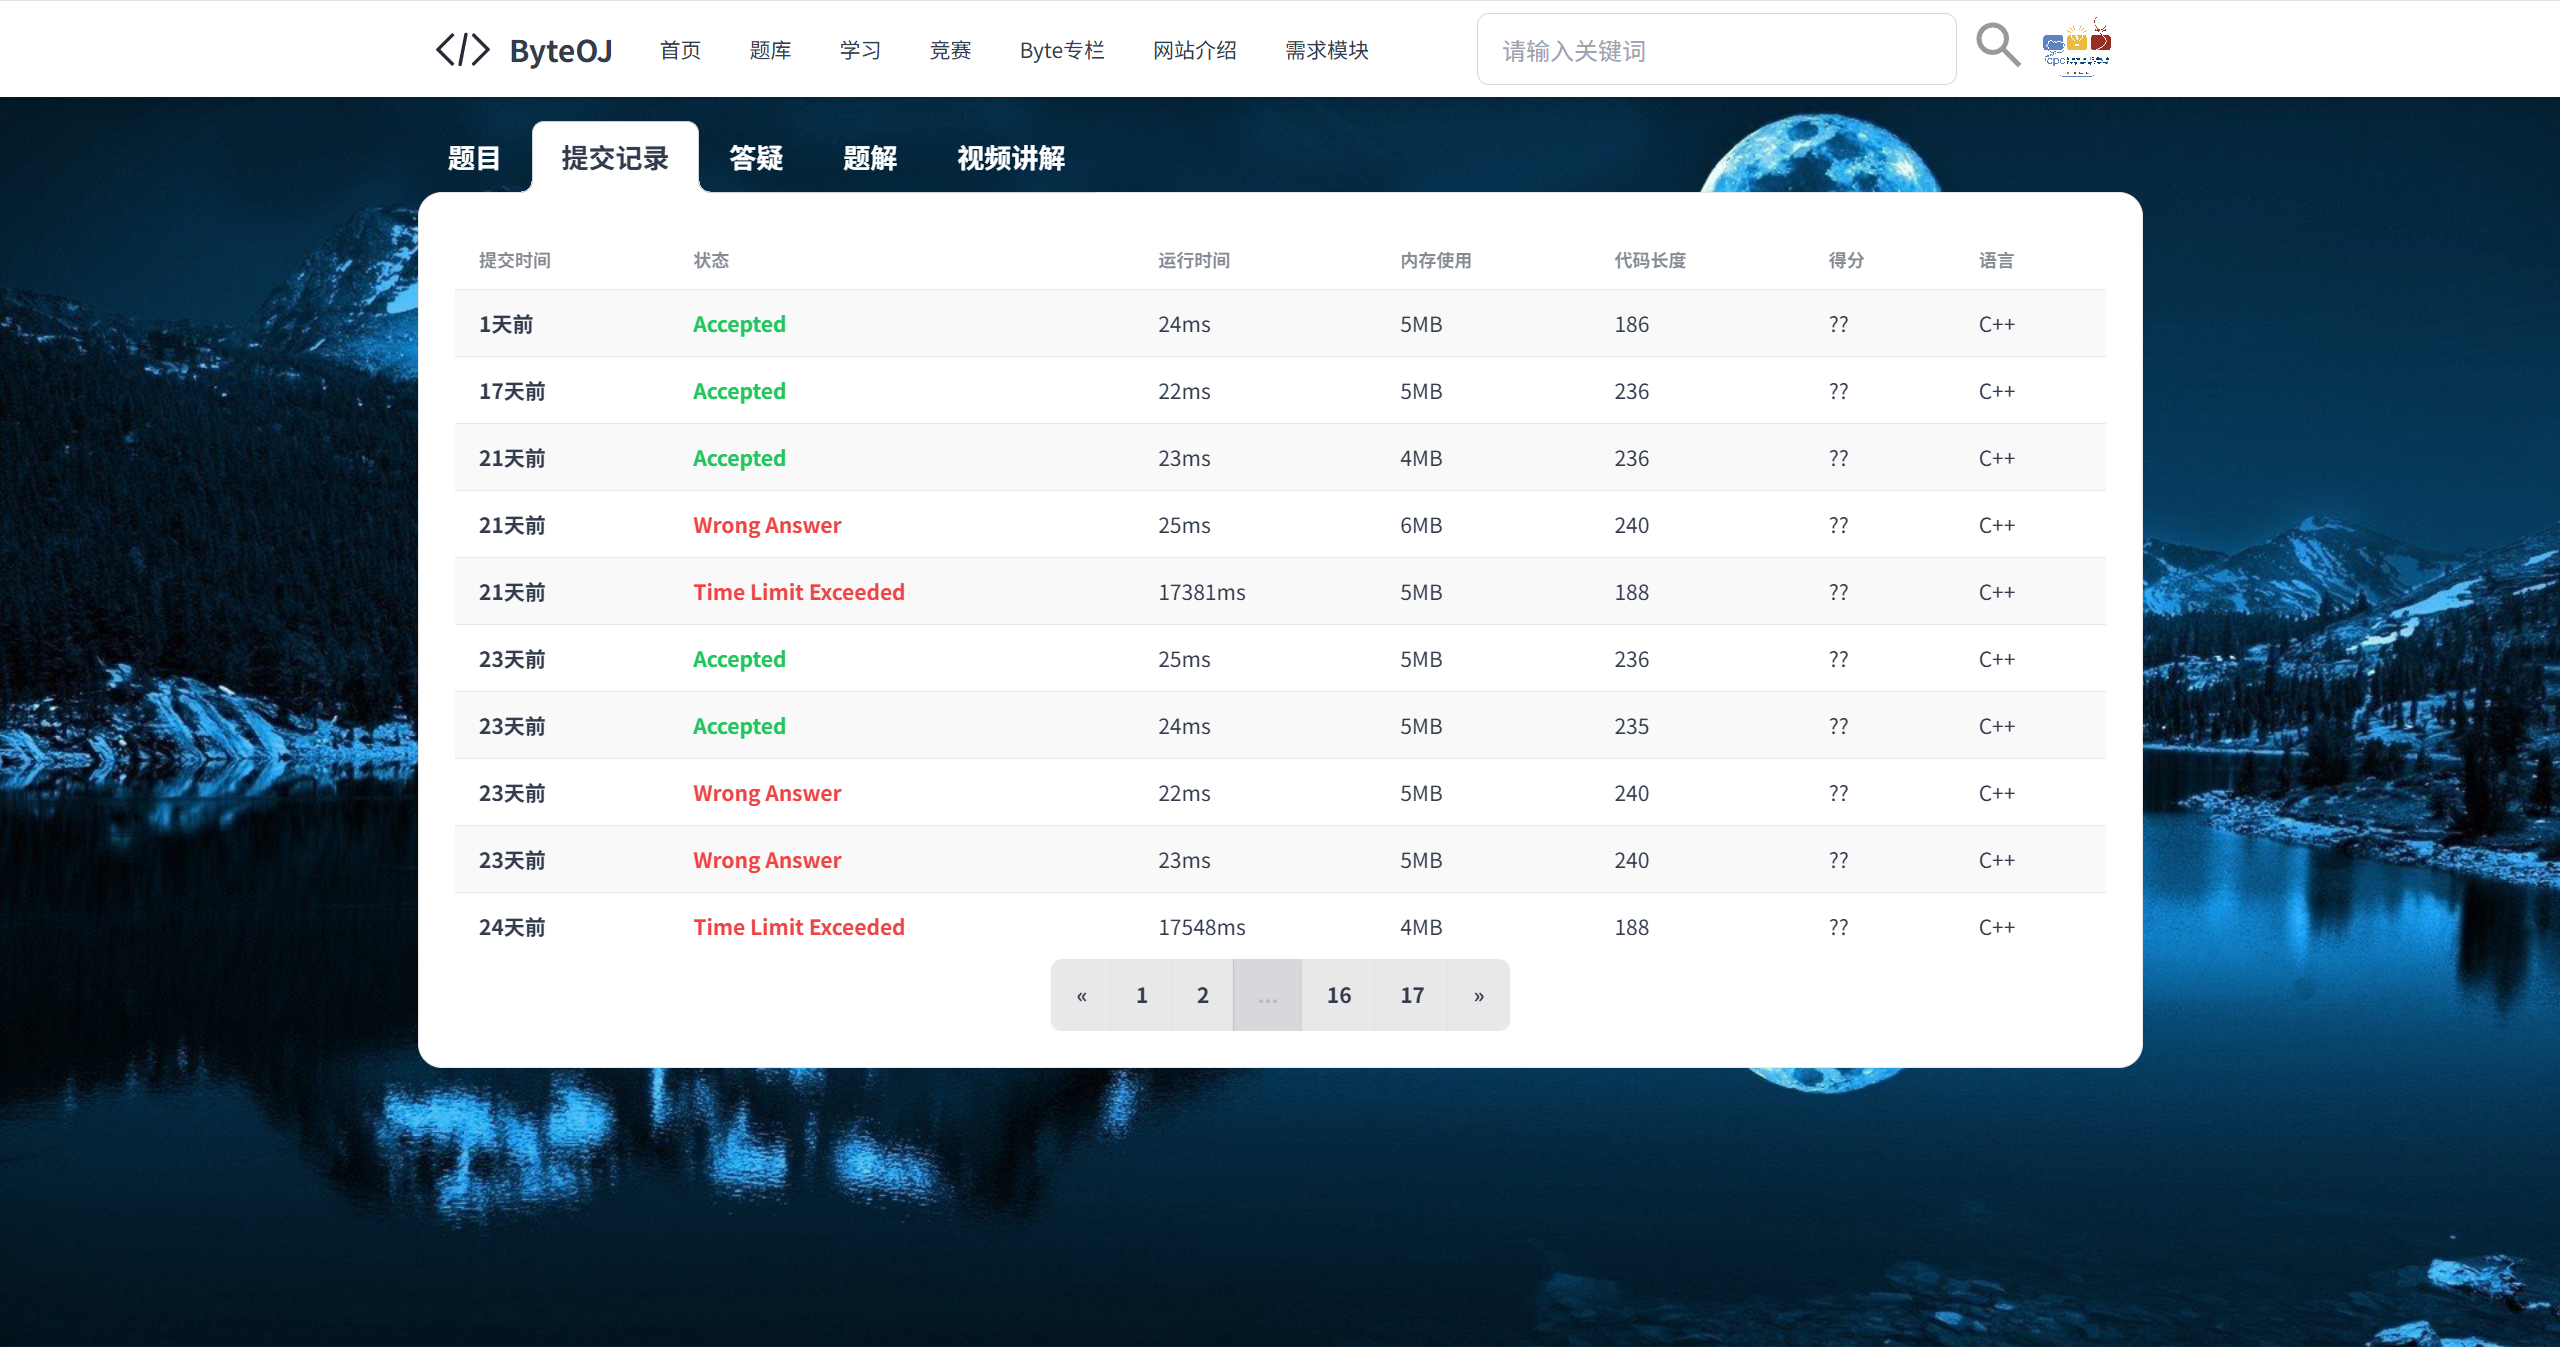Click the magnifying glass search icon
Viewport: 2560px width, 1347px height.
[1997, 46]
